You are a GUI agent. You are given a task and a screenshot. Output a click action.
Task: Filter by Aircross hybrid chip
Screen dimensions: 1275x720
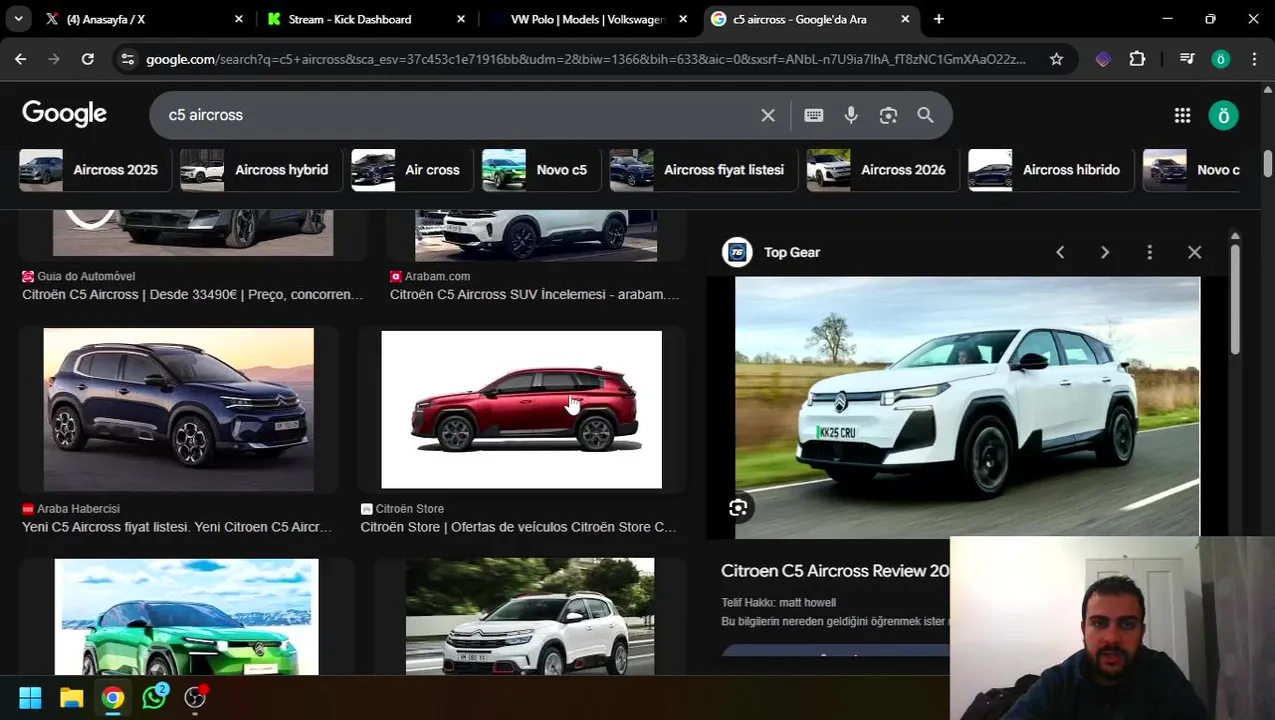260,170
